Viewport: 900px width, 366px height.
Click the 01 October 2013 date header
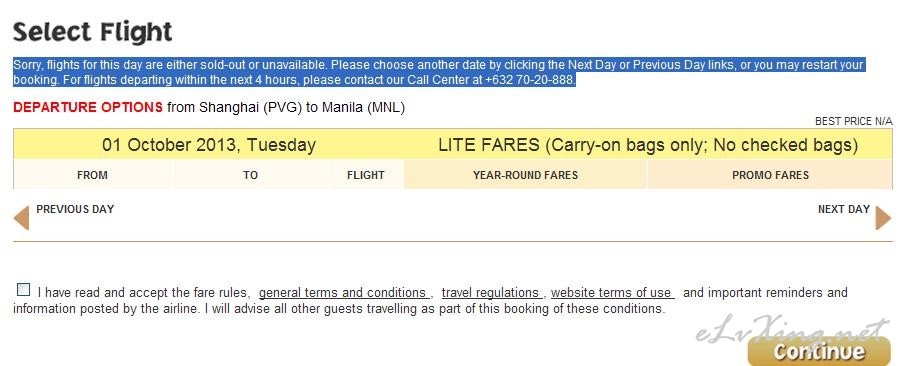(209, 145)
